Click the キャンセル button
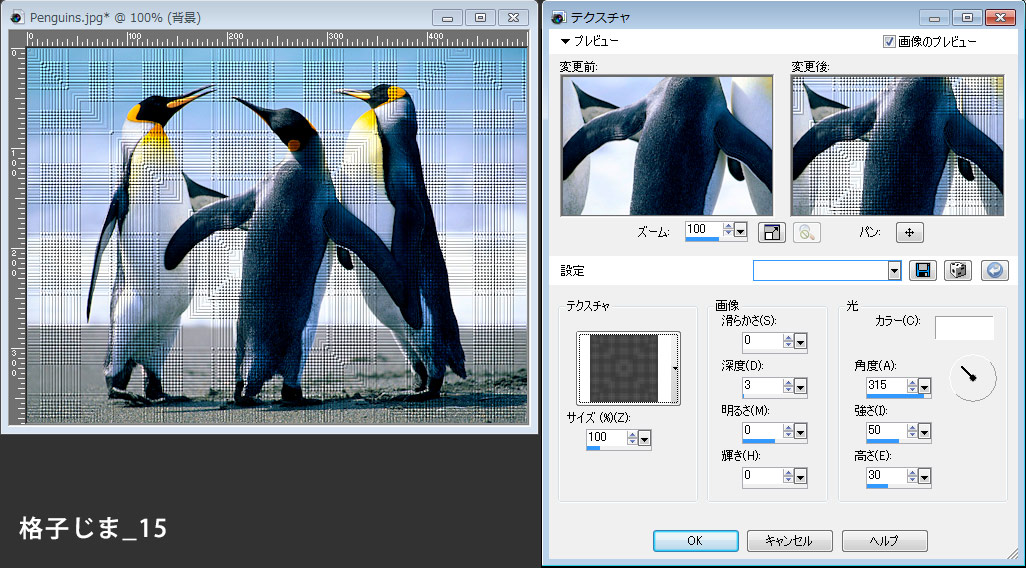1026x568 pixels. pyautogui.click(x=790, y=540)
